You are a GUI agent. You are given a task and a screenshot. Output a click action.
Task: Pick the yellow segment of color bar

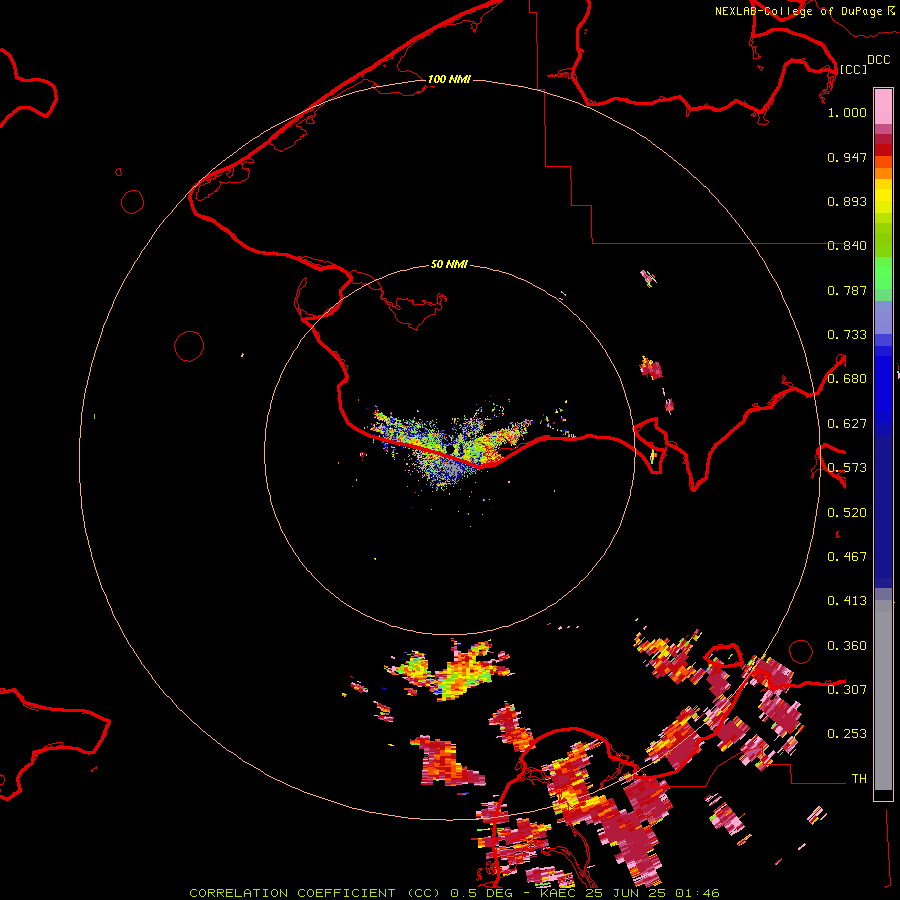tap(883, 196)
